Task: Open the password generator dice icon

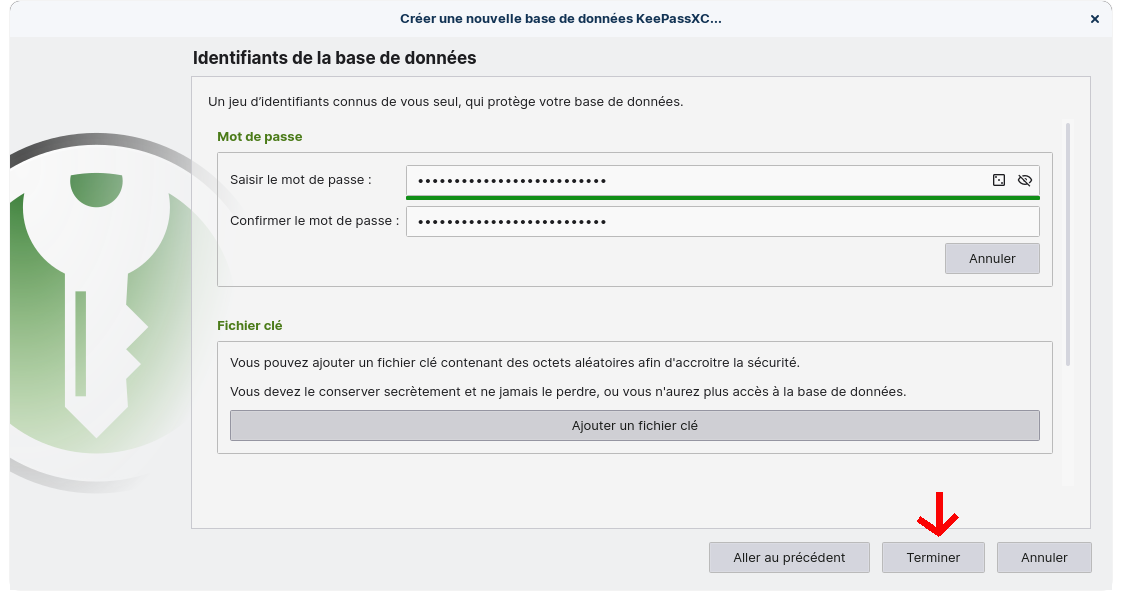Action: [x=998, y=180]
